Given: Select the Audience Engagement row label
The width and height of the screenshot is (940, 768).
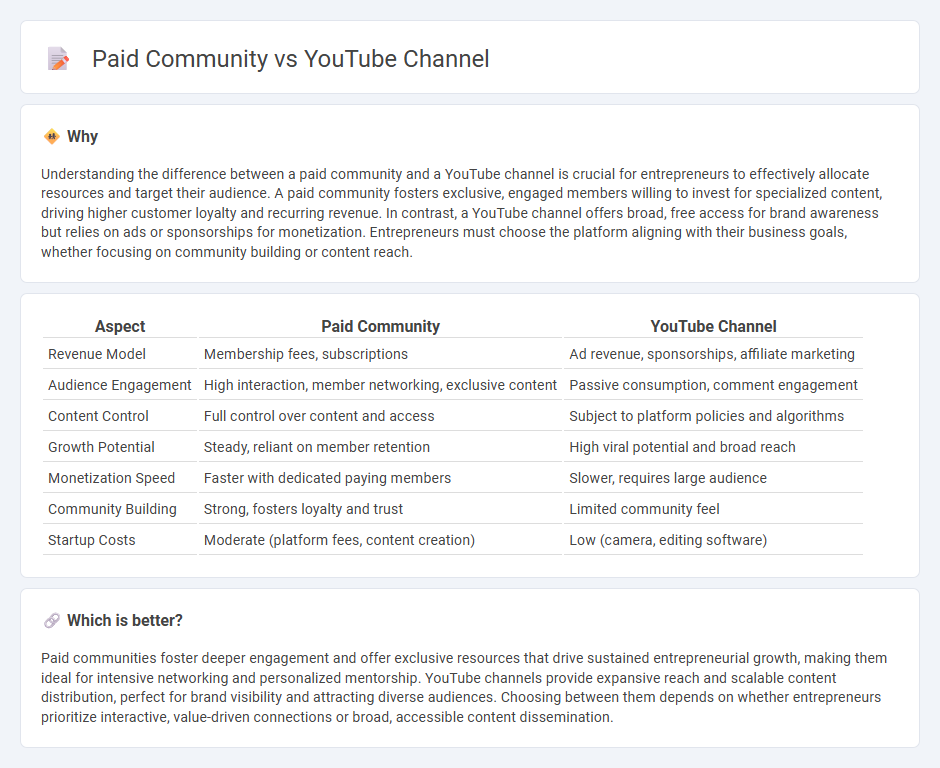Looking at the screenshot, I should (120, 385).
